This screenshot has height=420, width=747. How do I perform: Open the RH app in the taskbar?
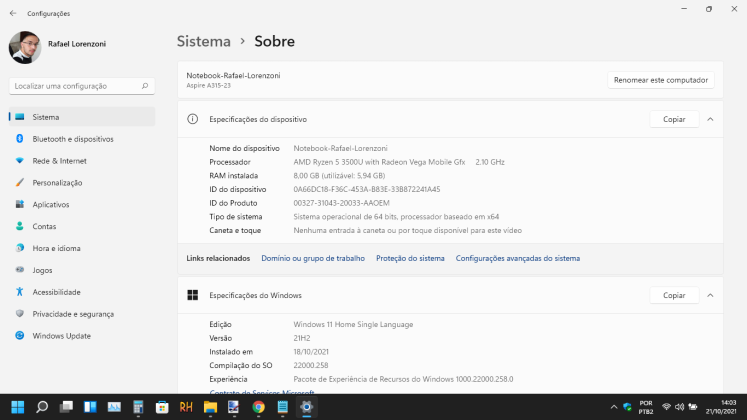pyautogui.click(x=186, y=407)
